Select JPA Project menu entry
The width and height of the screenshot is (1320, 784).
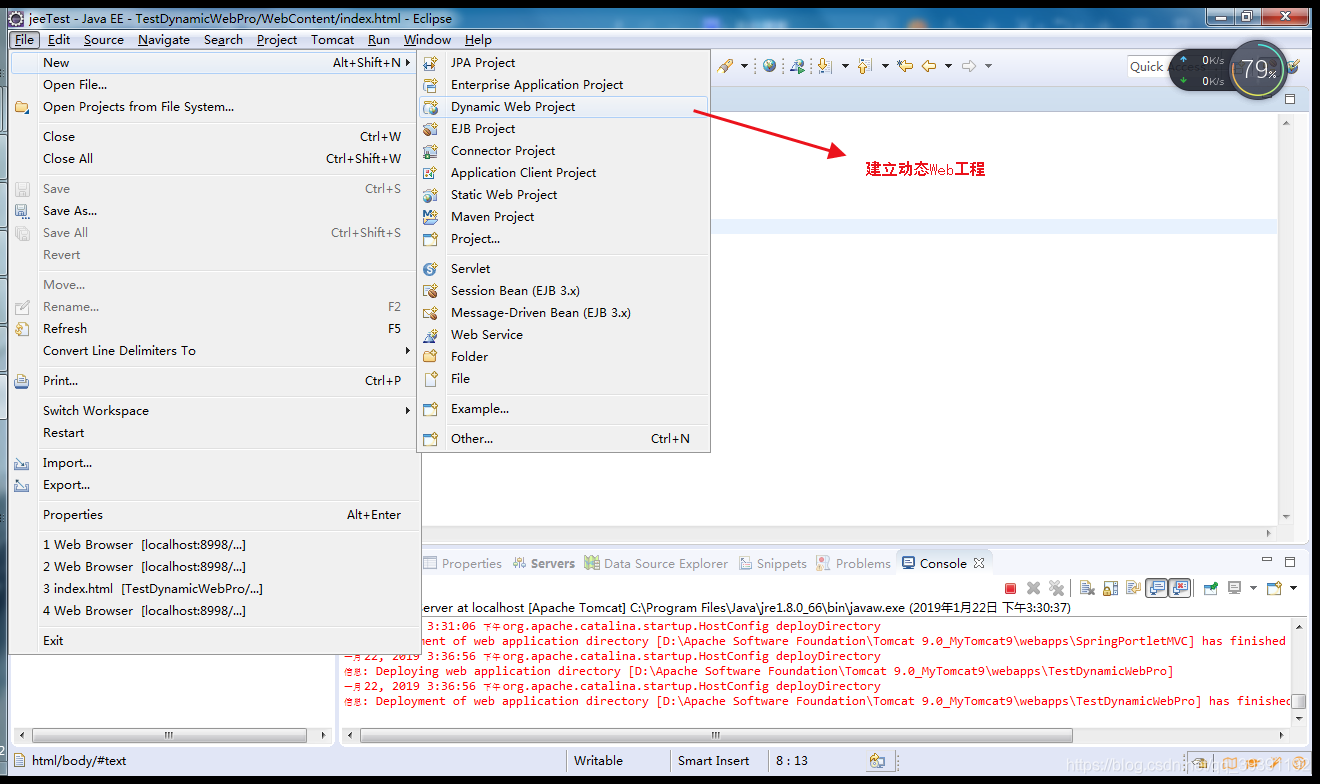point(564,63)
